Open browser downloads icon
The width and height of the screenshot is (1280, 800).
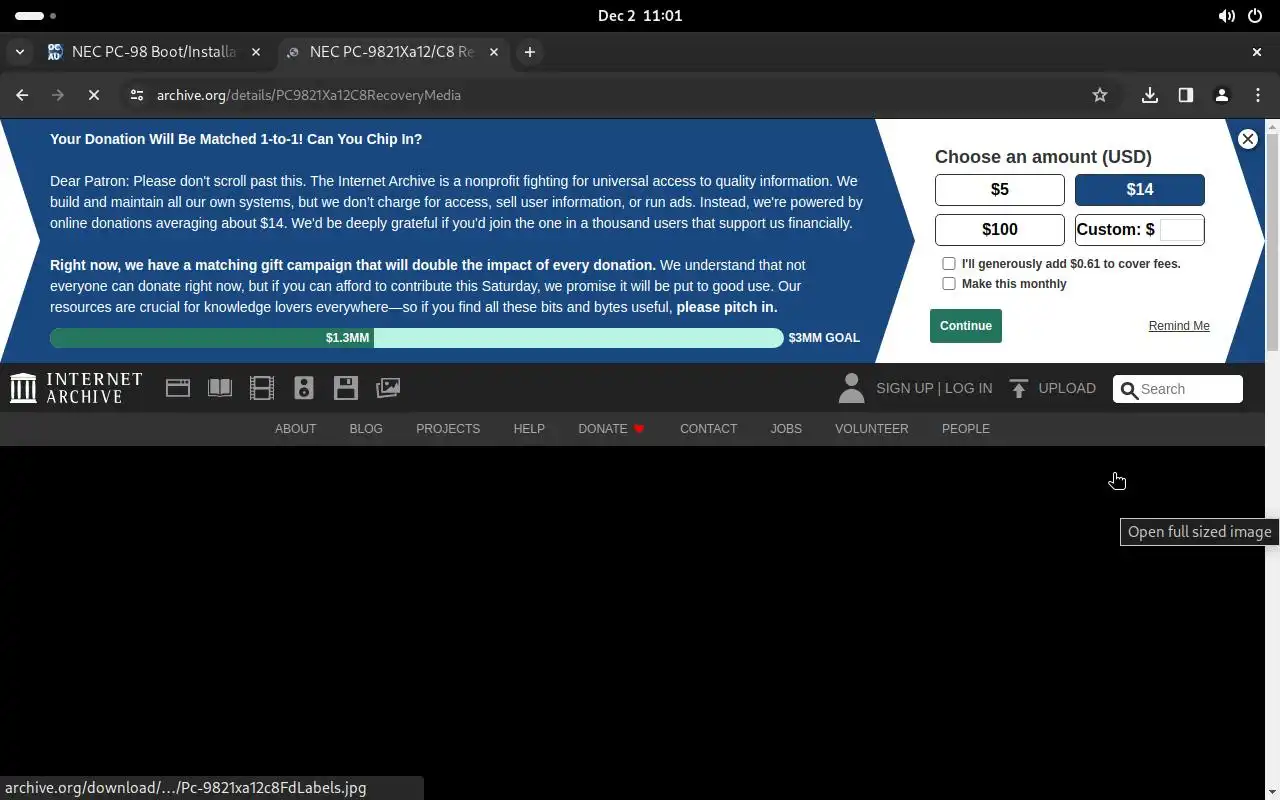click(1150, 95)
